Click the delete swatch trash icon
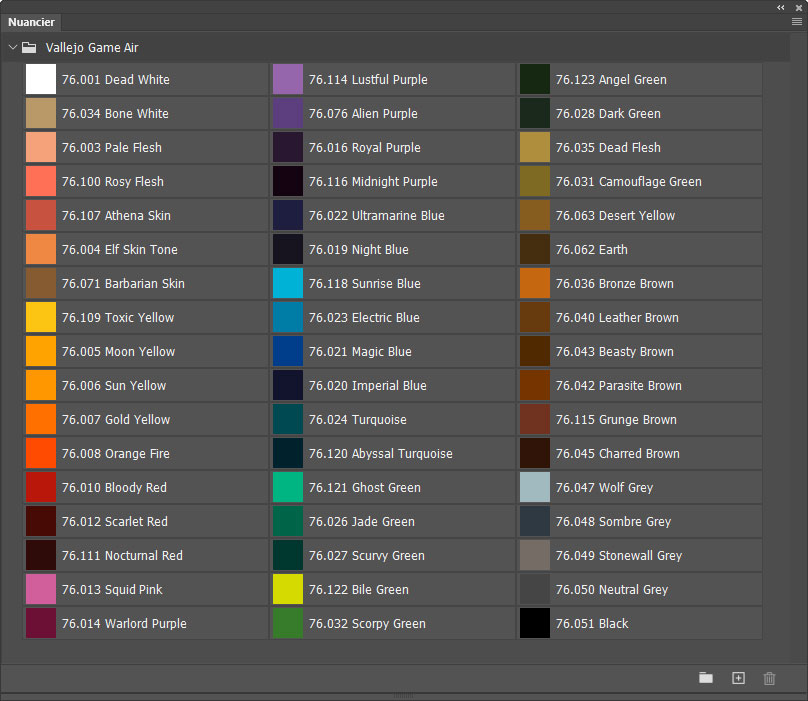The height and width of the screenshot is (701, 808). pos(769,678)
